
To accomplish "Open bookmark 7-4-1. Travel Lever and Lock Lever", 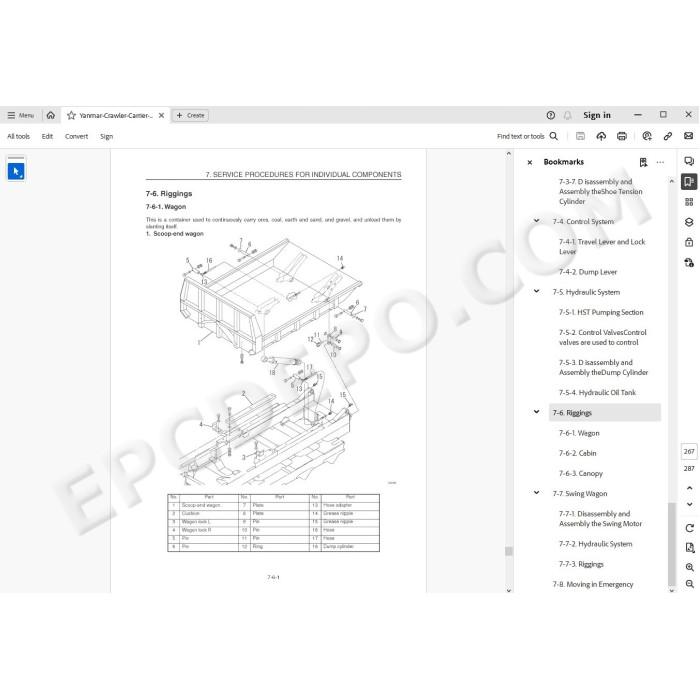I will pos(602,246).
